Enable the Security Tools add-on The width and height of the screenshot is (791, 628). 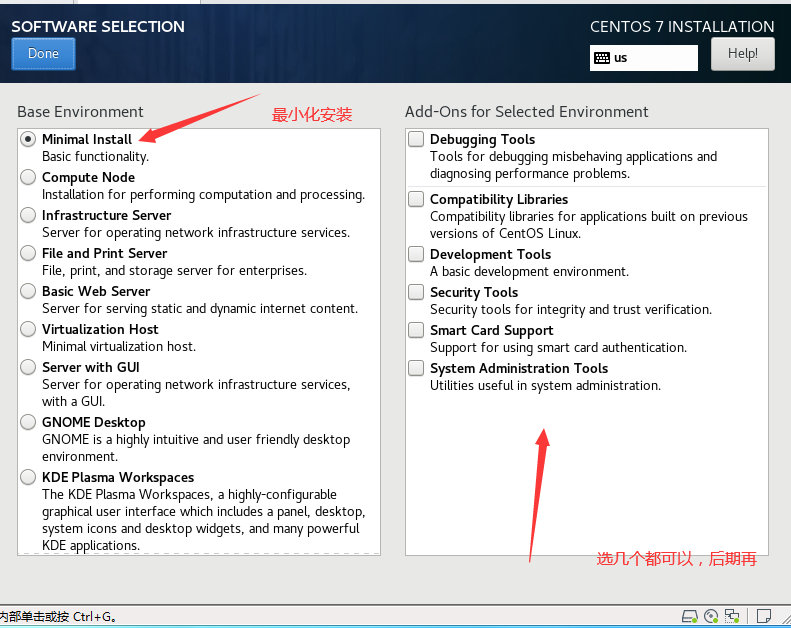(416, 292)
